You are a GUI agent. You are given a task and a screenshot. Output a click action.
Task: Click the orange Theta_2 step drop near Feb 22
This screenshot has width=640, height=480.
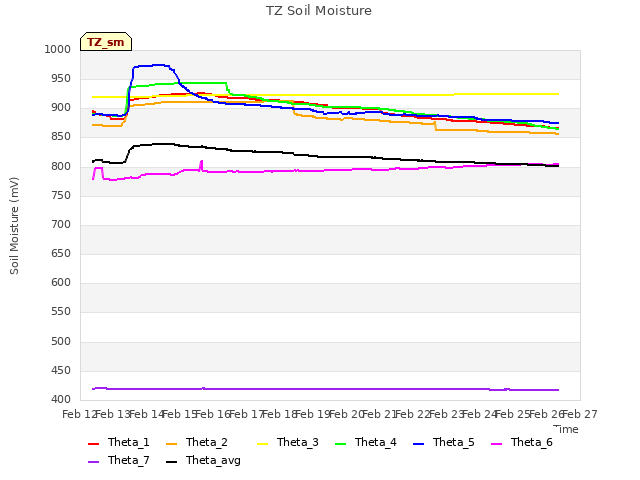click(435, 126)
